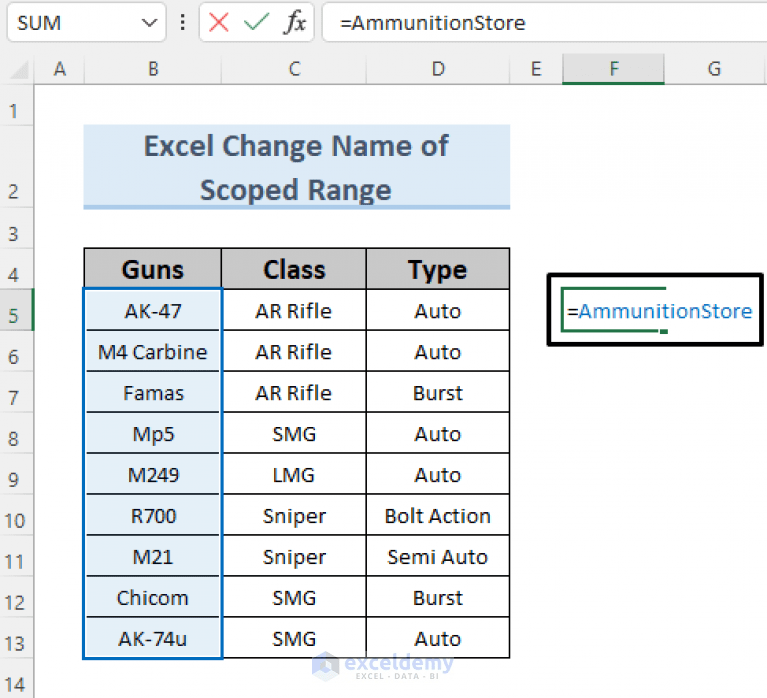The image size is (767, 698).
Task: Click the 'Auto' cell in the M249 row
Action: pyautogui.click(x=438, y=474)
